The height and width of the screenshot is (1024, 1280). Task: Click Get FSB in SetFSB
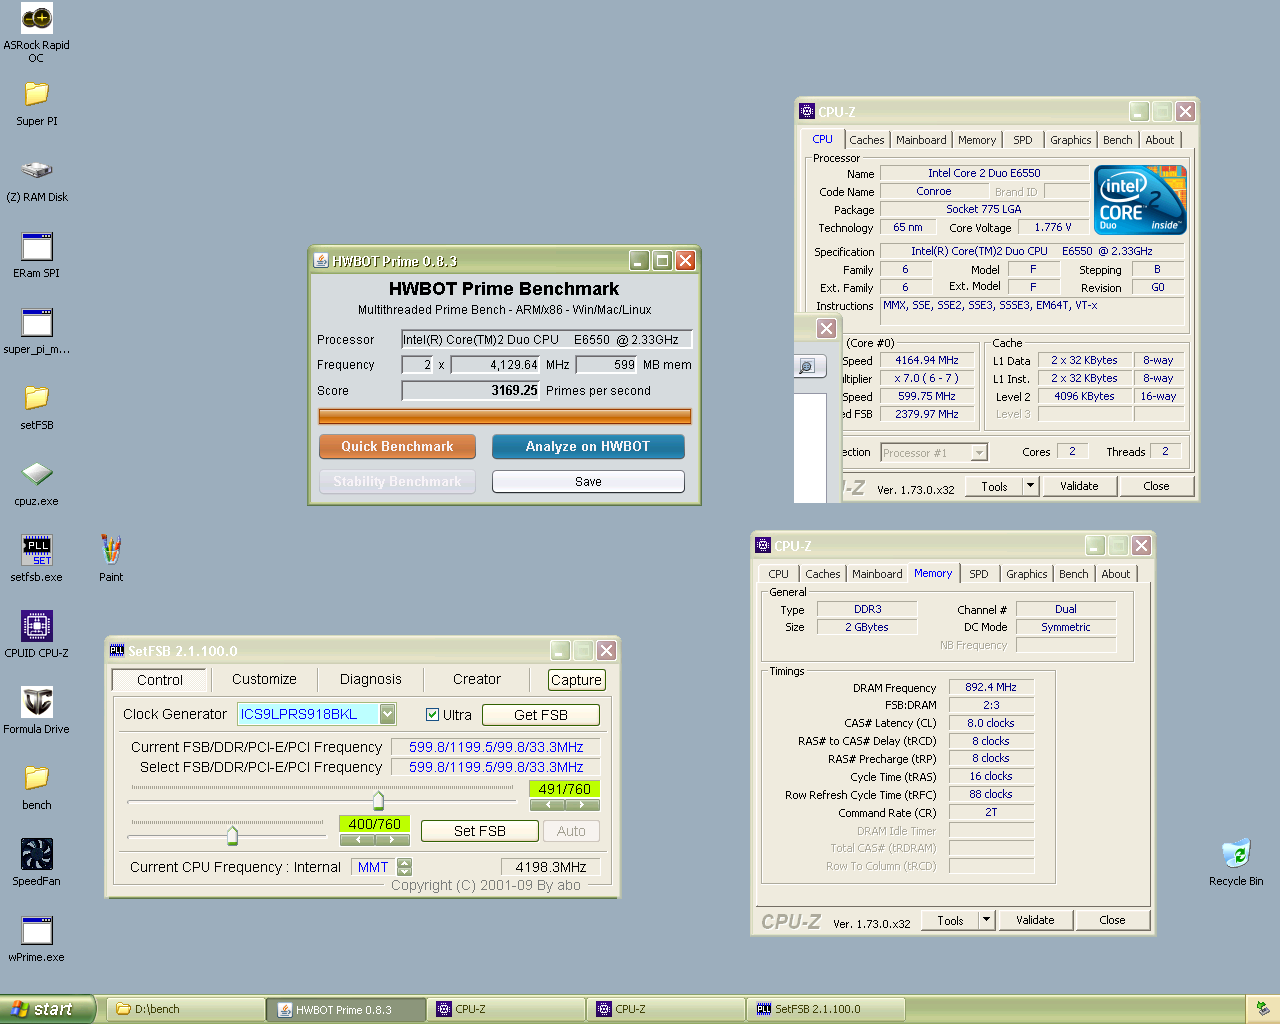point(541,715)
